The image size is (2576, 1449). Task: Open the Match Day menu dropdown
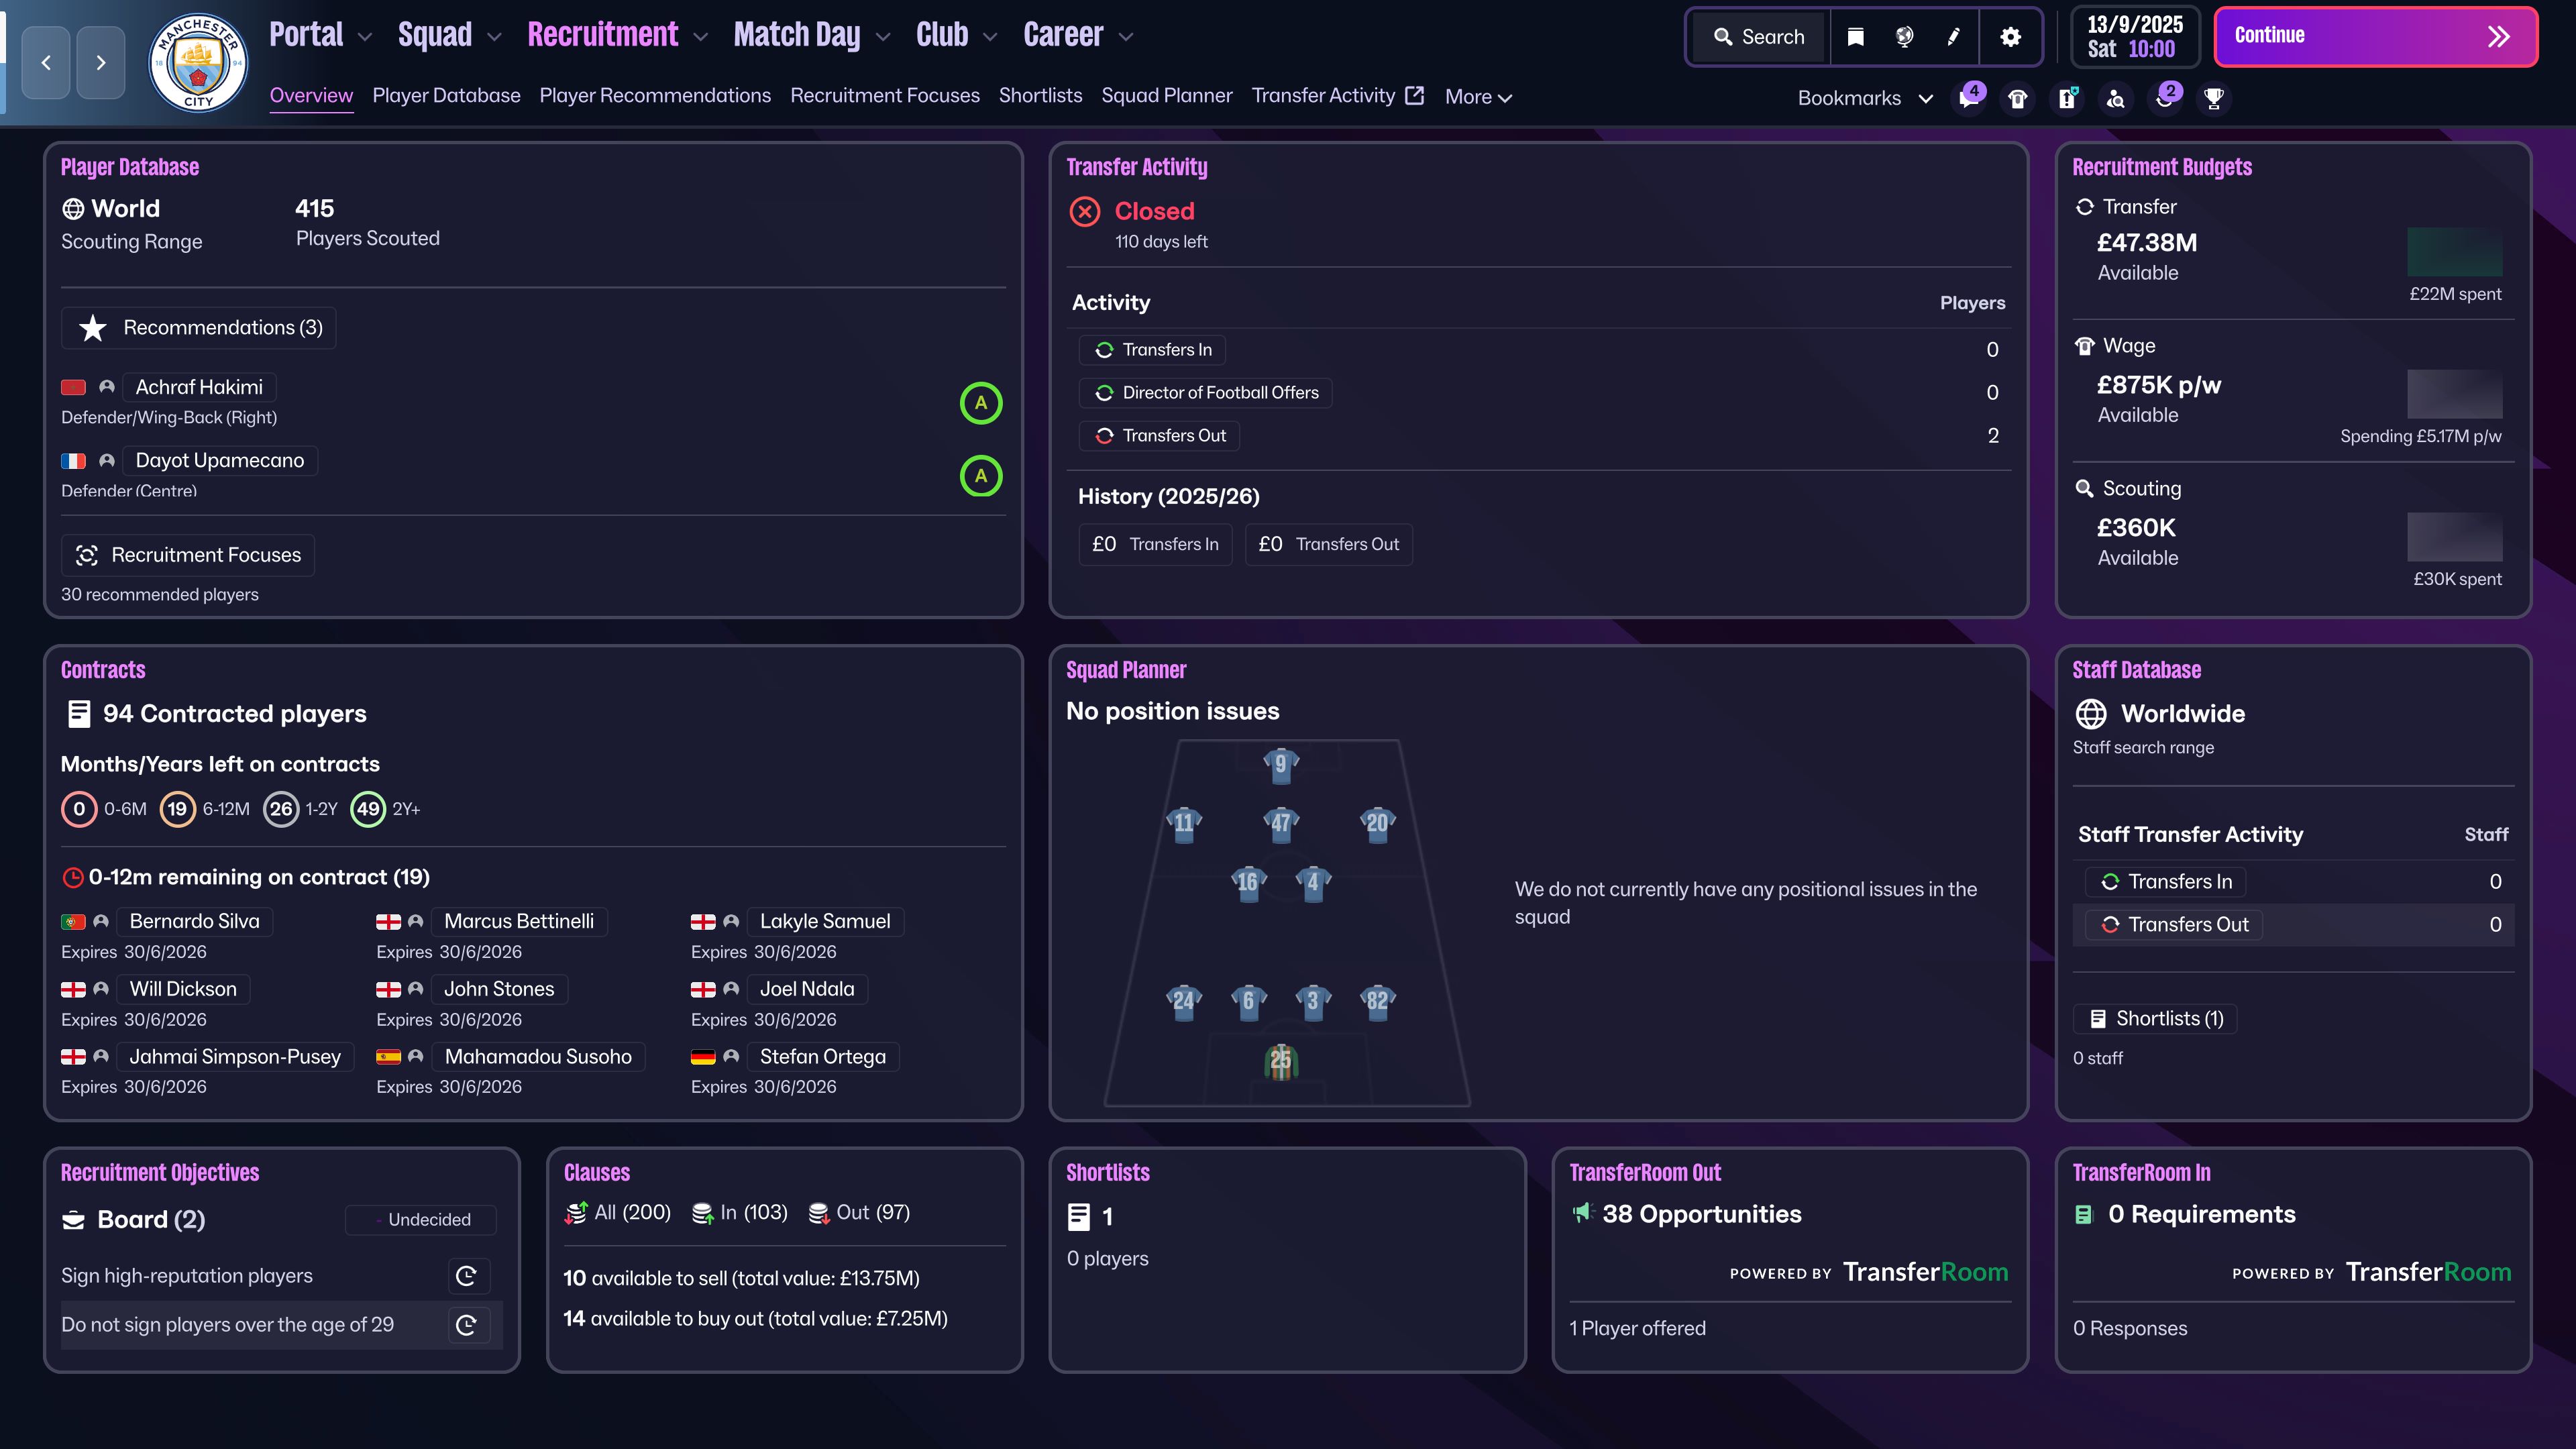click(811, 35)
